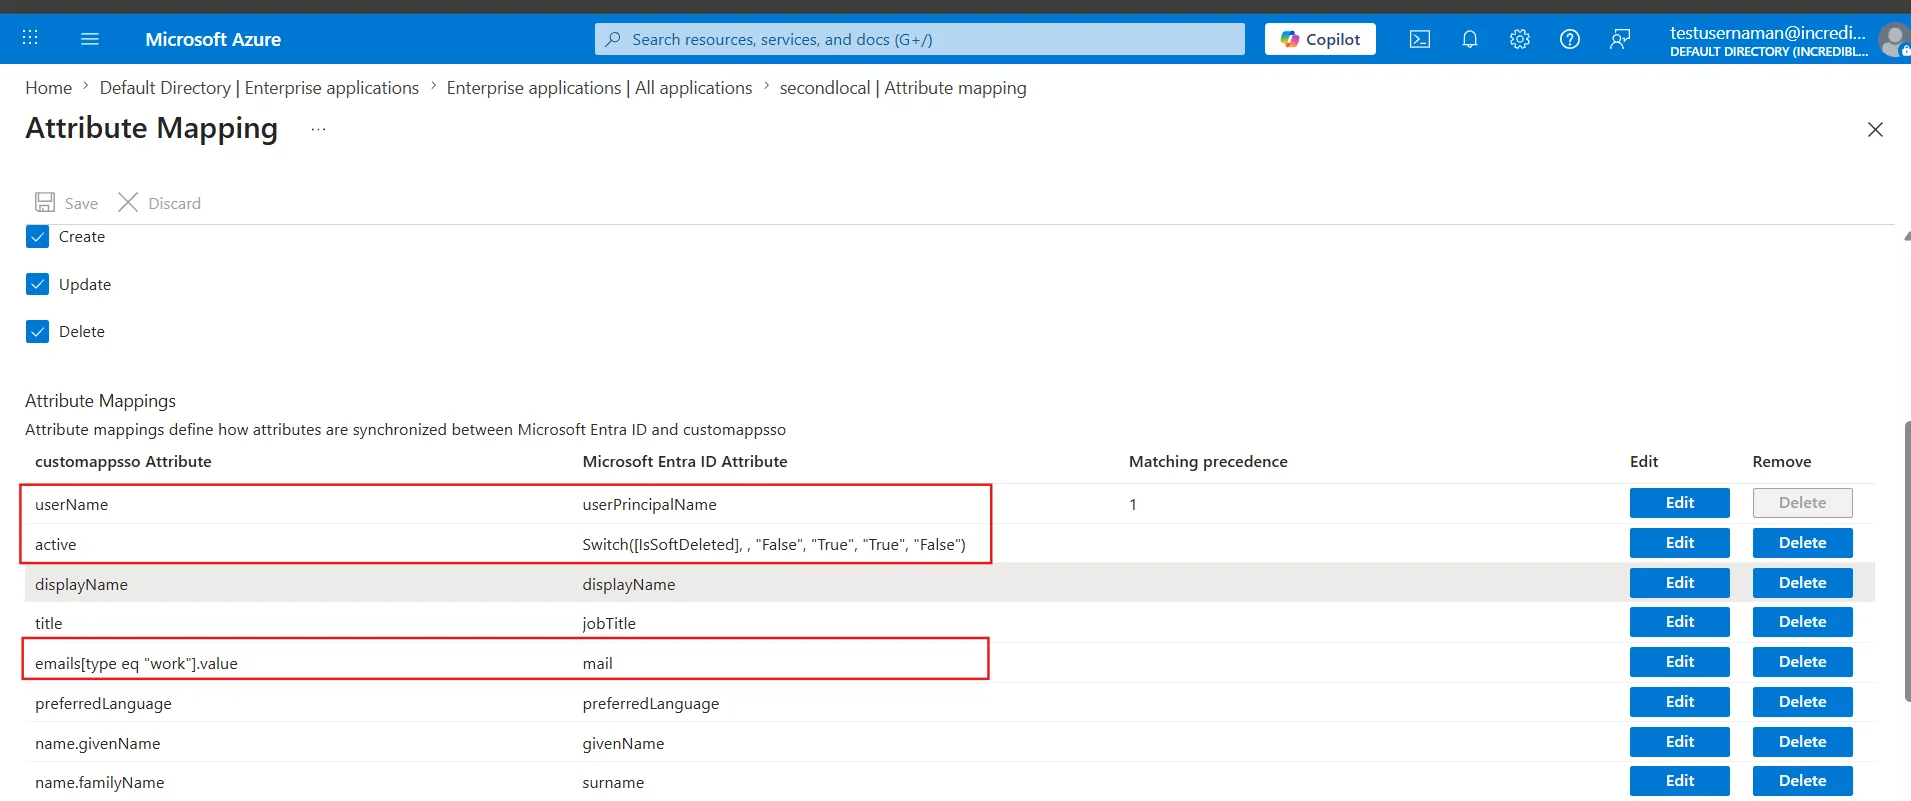Edit the name.familyName mapping
Screen dimensions: 1911x801
pos(1679,781)
